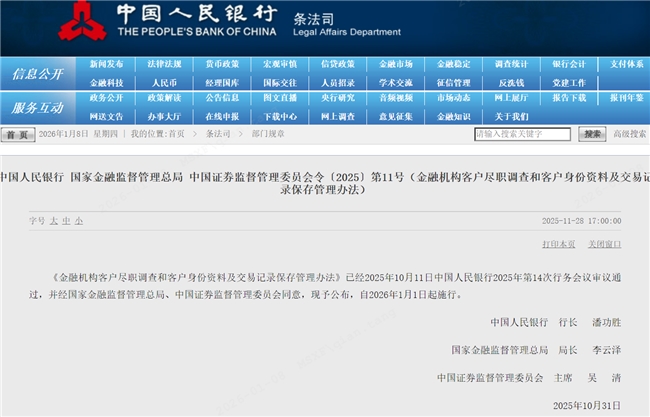Click the 首页 home button
This screenshot has height=417, width=650.
pyautogui.click(x=18, y=135)
